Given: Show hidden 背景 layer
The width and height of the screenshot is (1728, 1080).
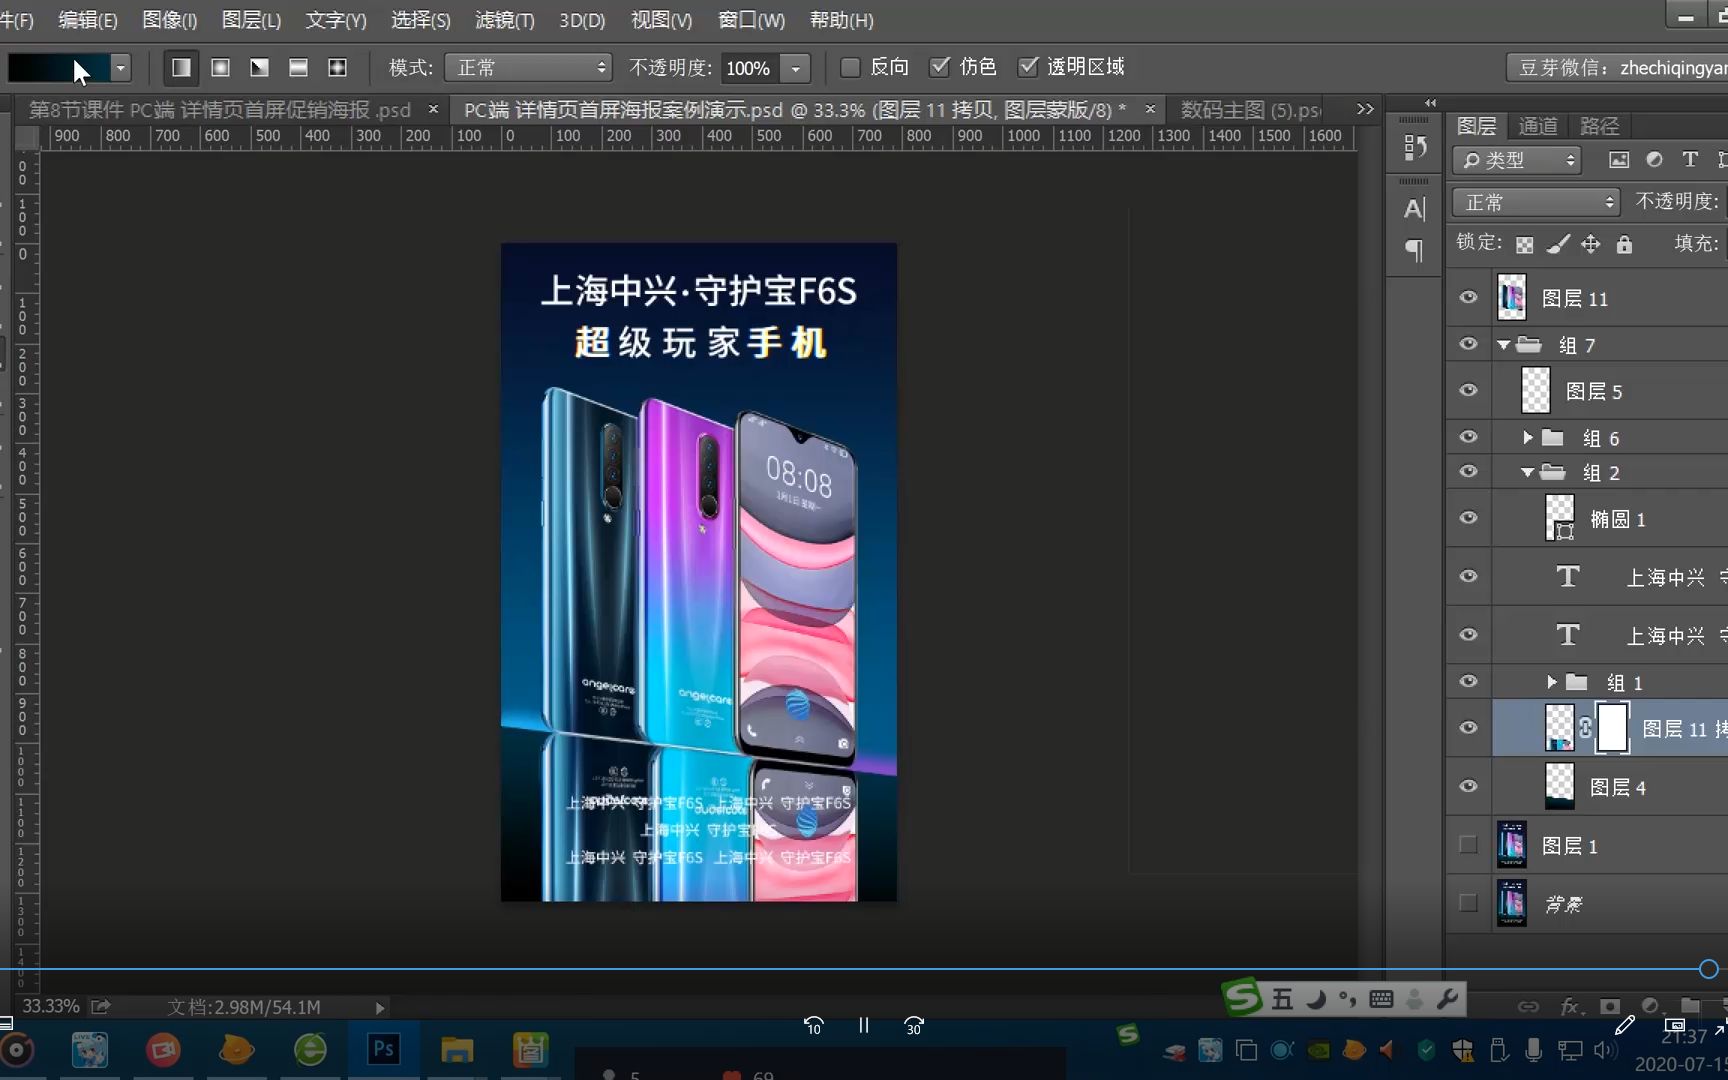Looking at the screenshot, I should [x=1468, y=903].
